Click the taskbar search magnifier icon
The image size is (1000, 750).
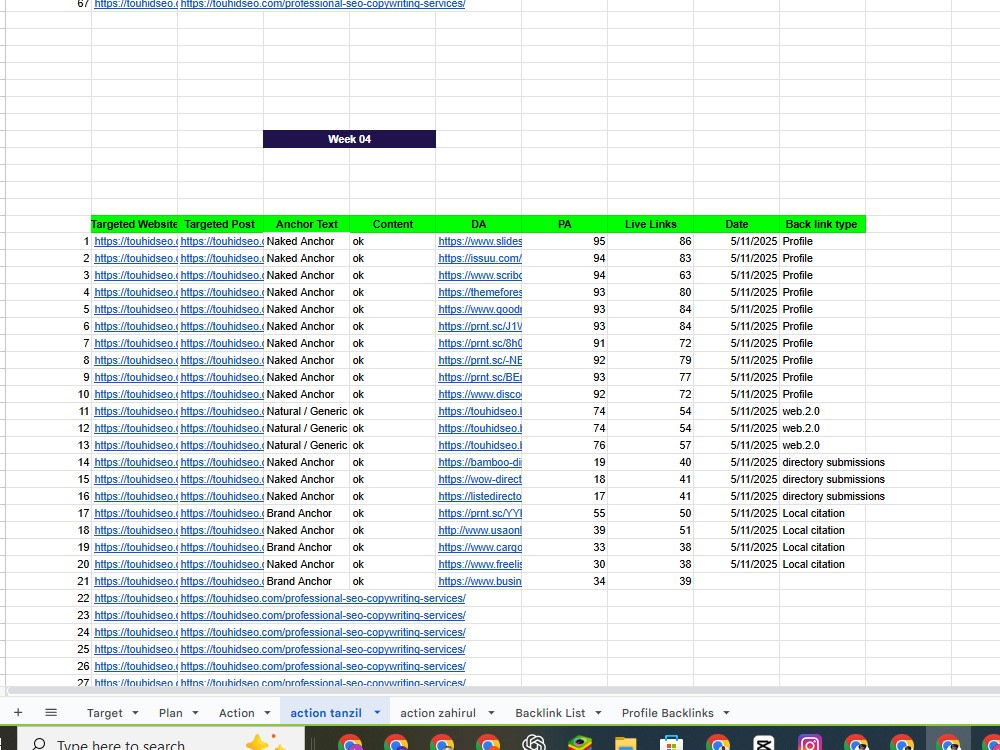(x=39, y=744)
